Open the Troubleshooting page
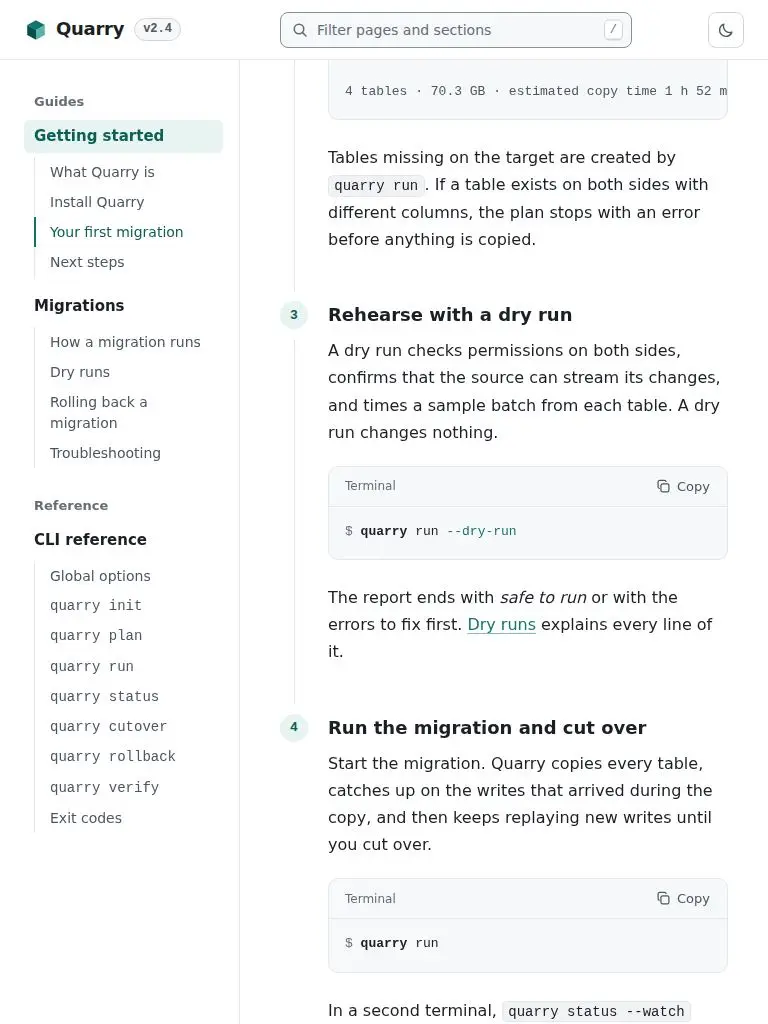Image resolution: width=768 pixels, height=1024 pixels. 105,453
